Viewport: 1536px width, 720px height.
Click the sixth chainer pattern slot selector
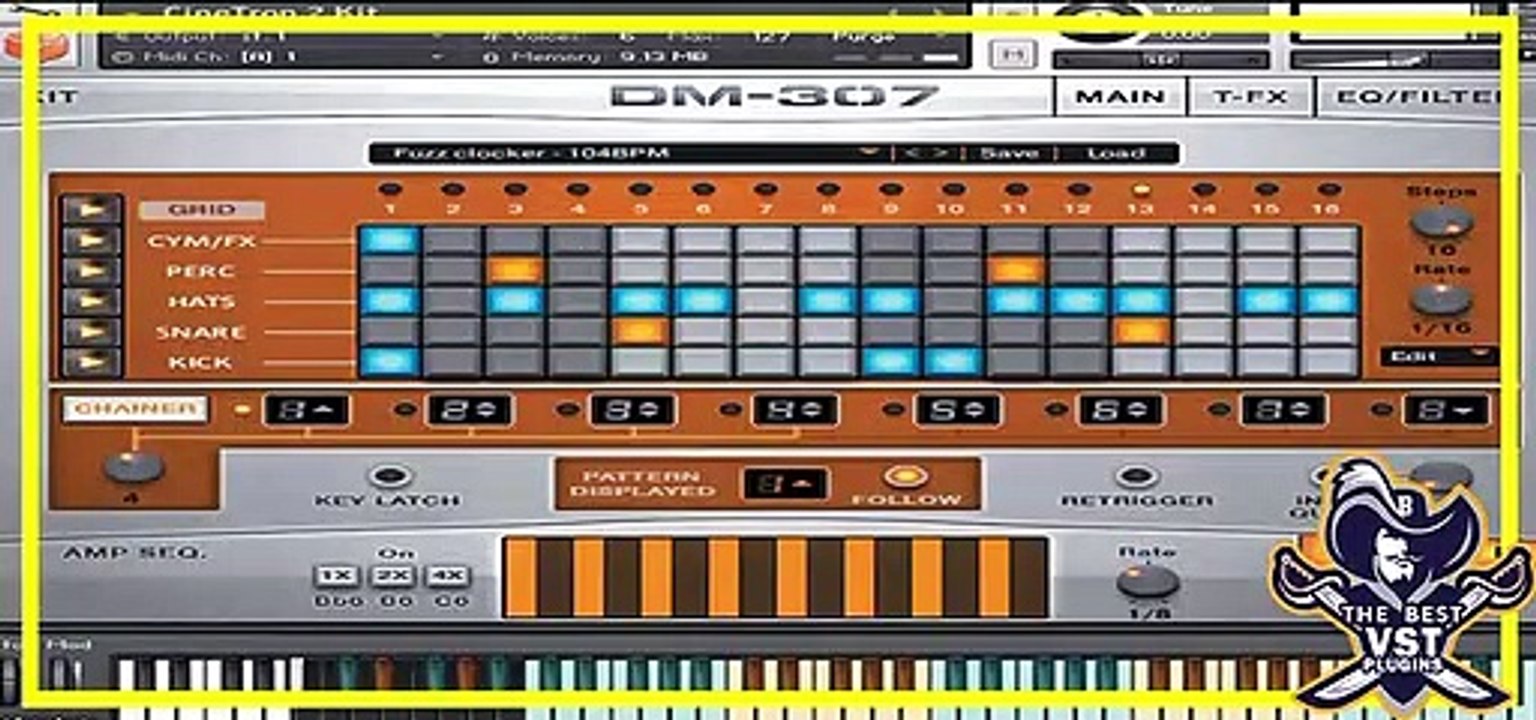pyautogui.click(x=1121, y=409)
